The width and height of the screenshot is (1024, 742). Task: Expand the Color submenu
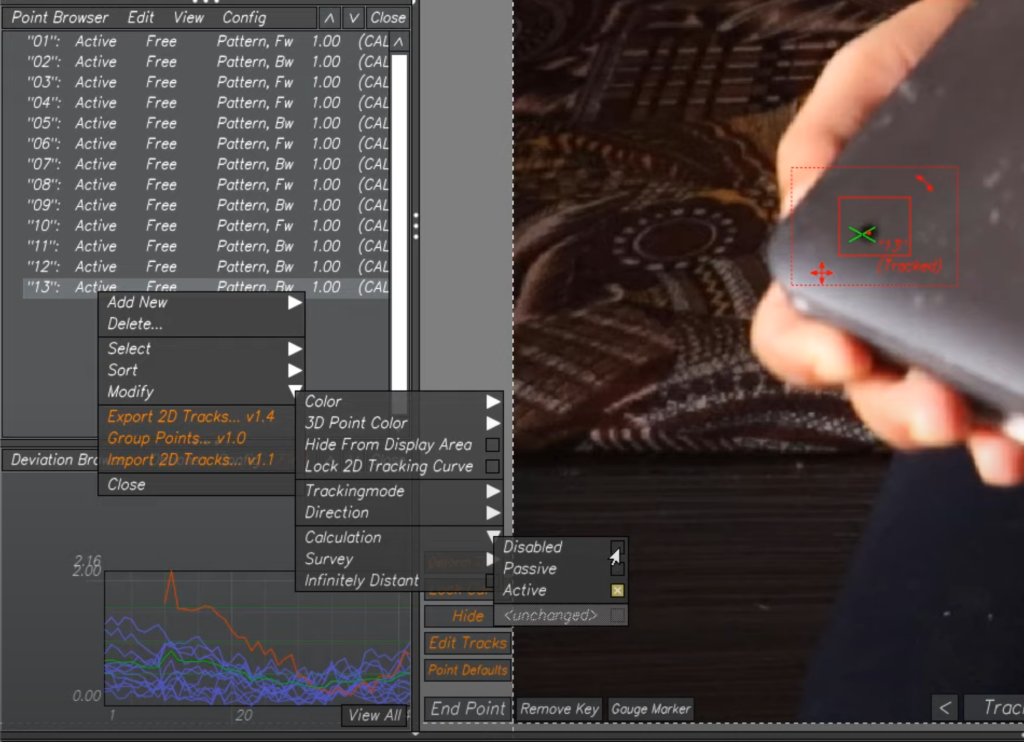[x=400, y=402]
